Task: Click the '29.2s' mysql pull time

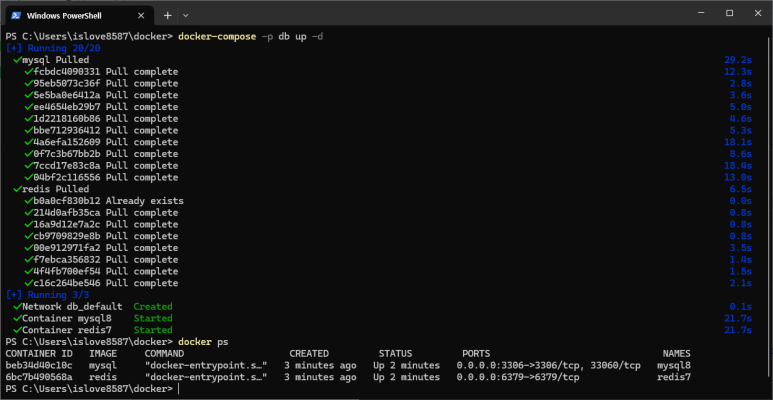Action: [738, 60]
